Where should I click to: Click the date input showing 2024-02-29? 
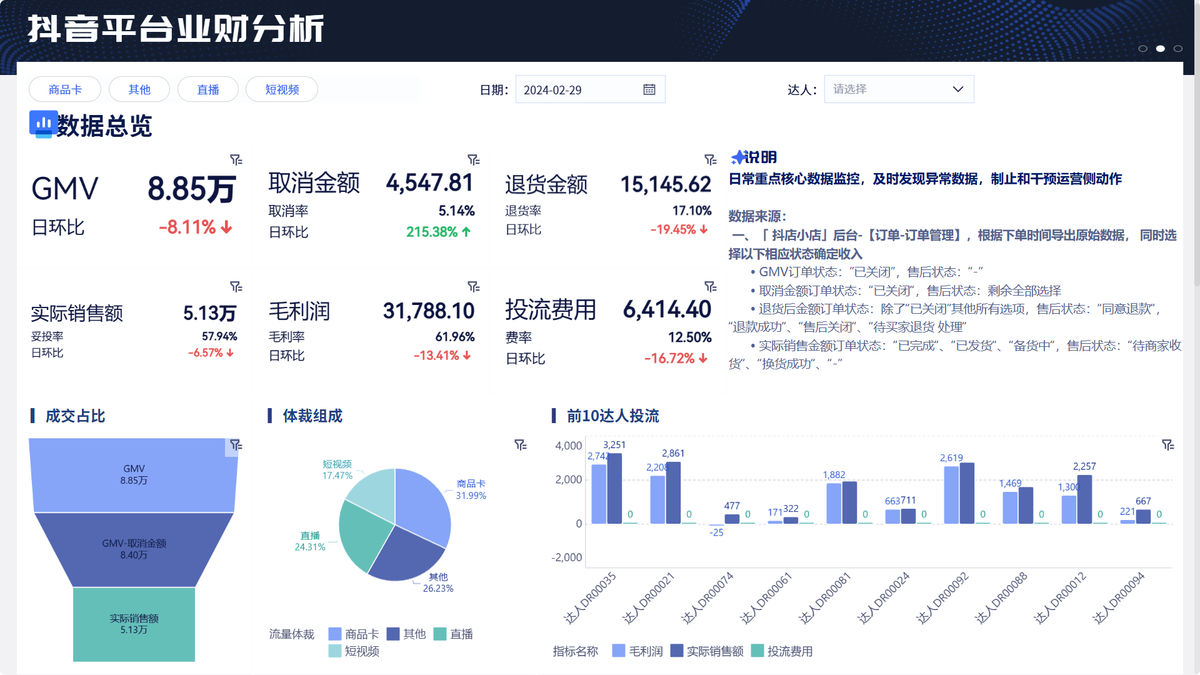[590, 89]
